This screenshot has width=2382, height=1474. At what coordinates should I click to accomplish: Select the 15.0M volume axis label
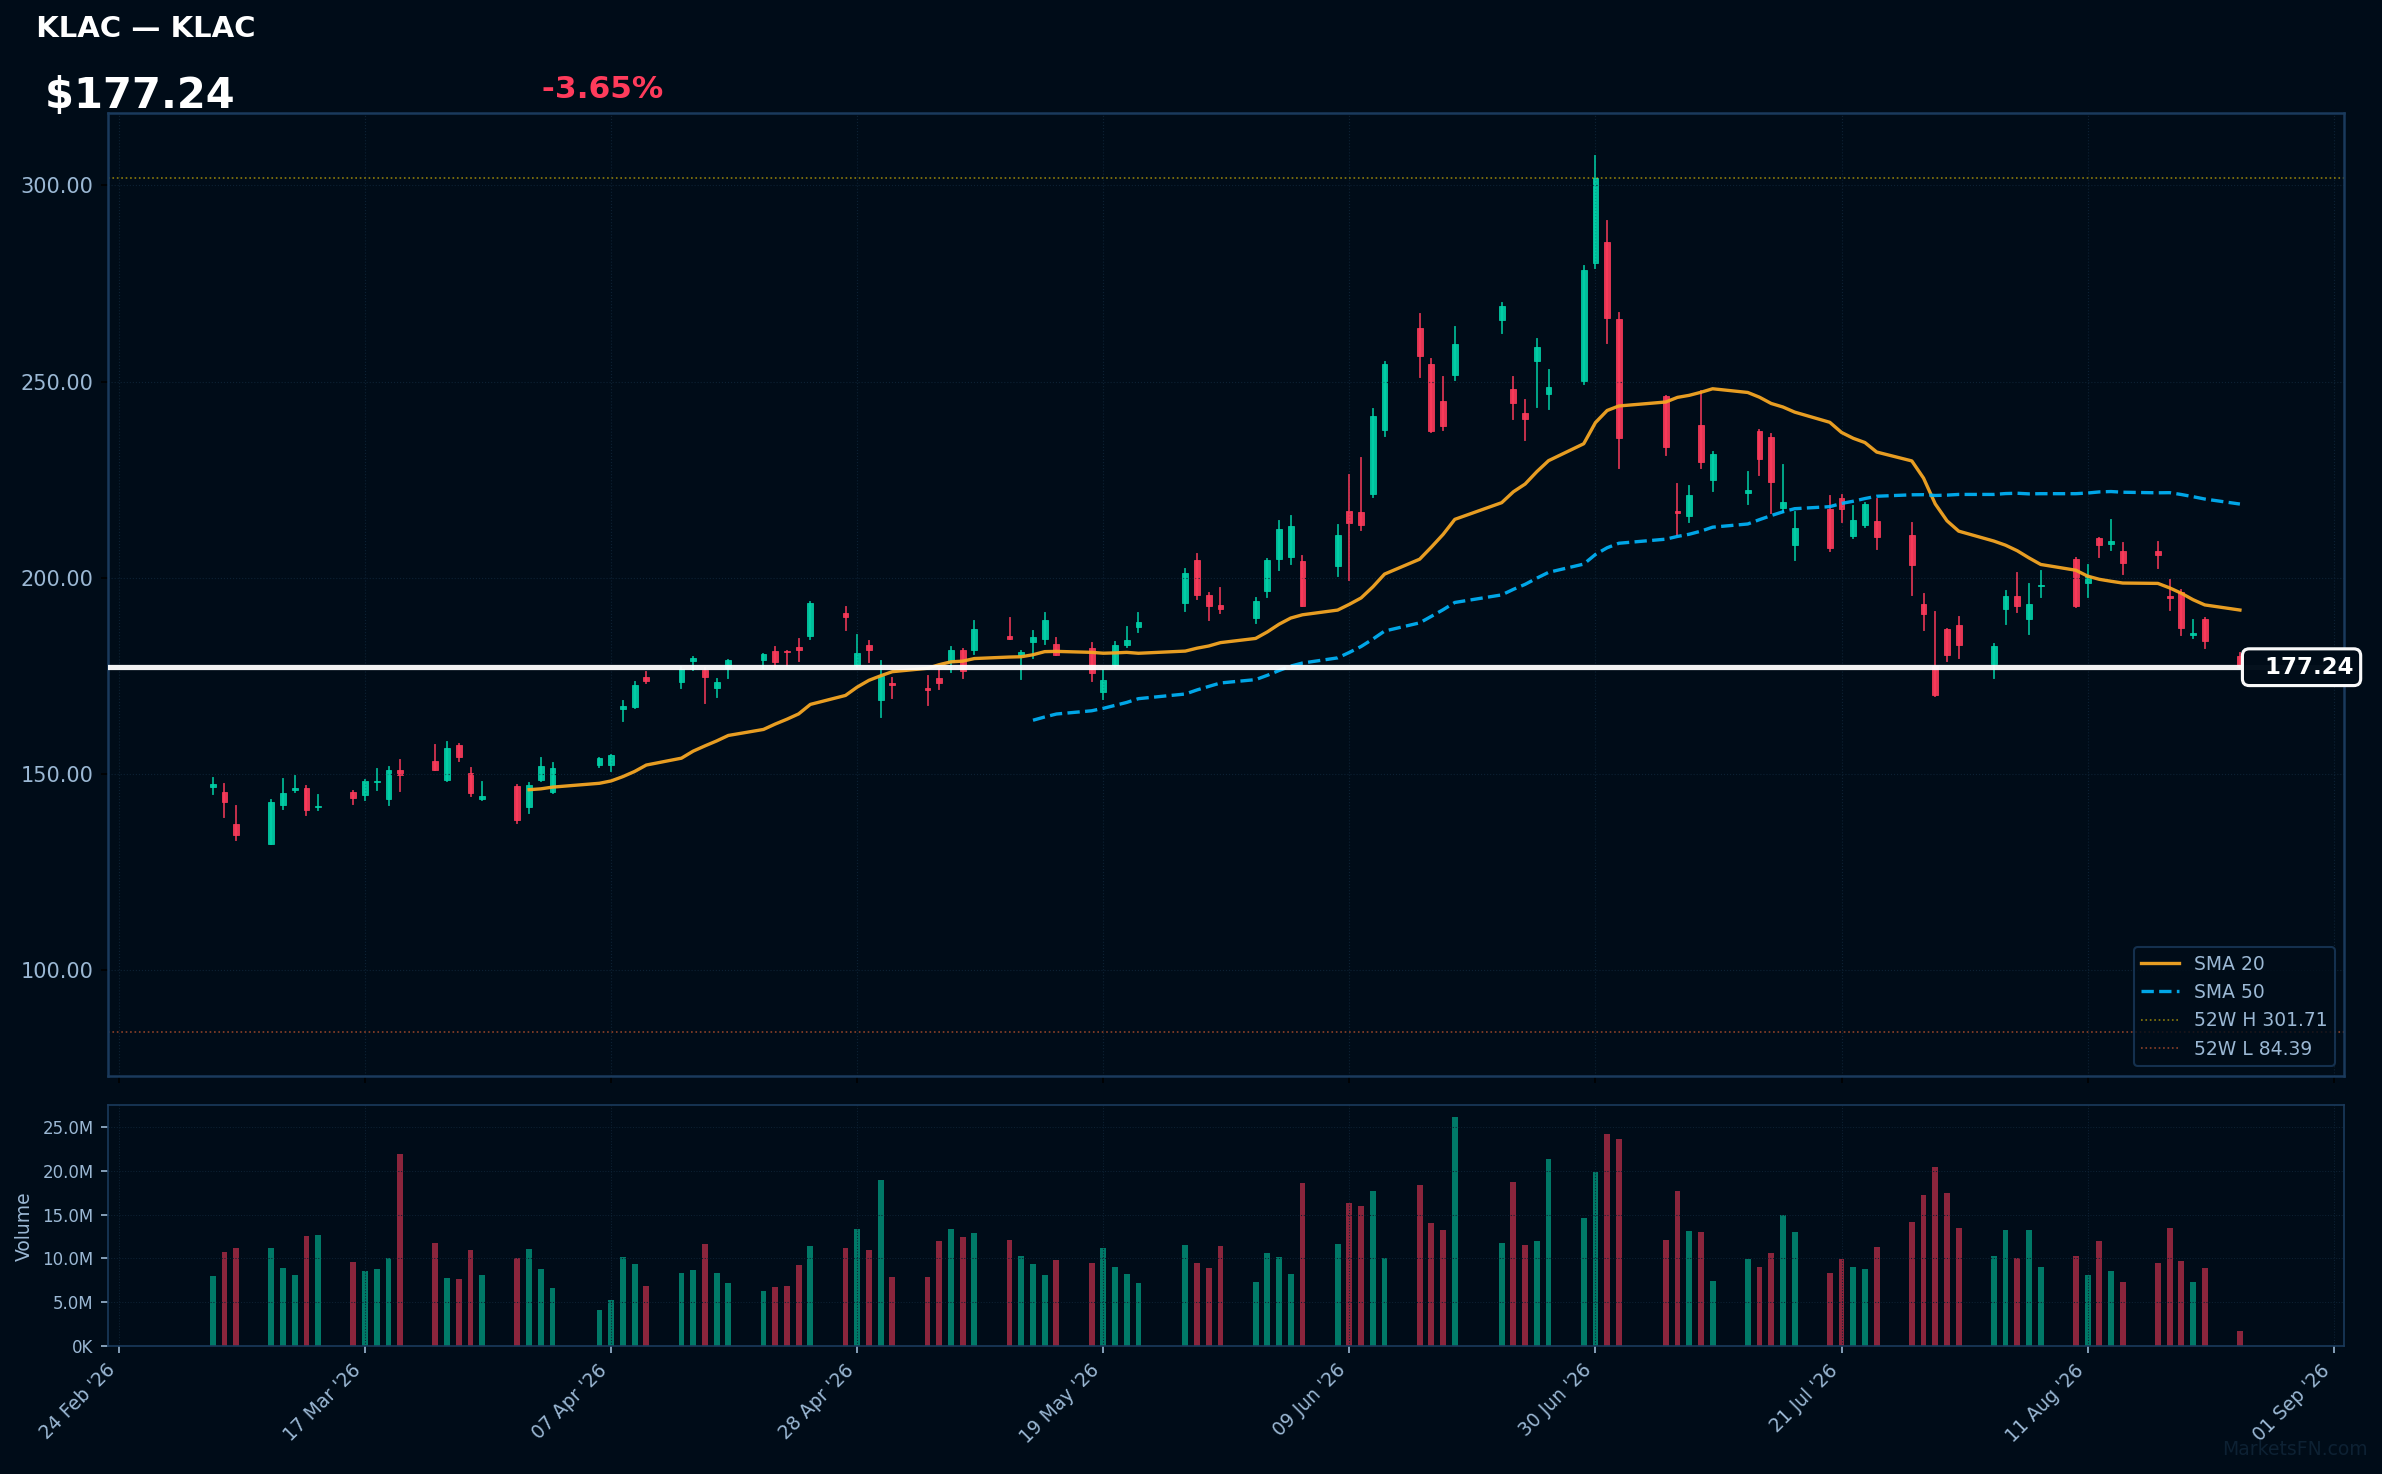coord(68,1216)
